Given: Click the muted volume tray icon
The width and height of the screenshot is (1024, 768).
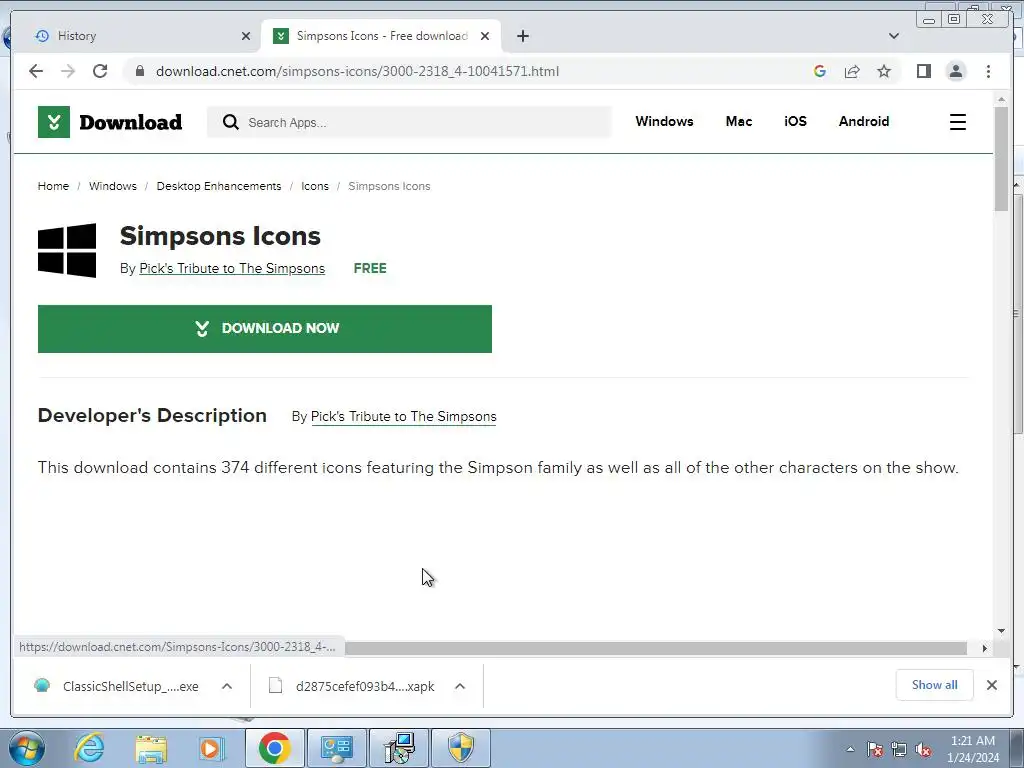Looking at the screenshot, I should tap(923, 750).
